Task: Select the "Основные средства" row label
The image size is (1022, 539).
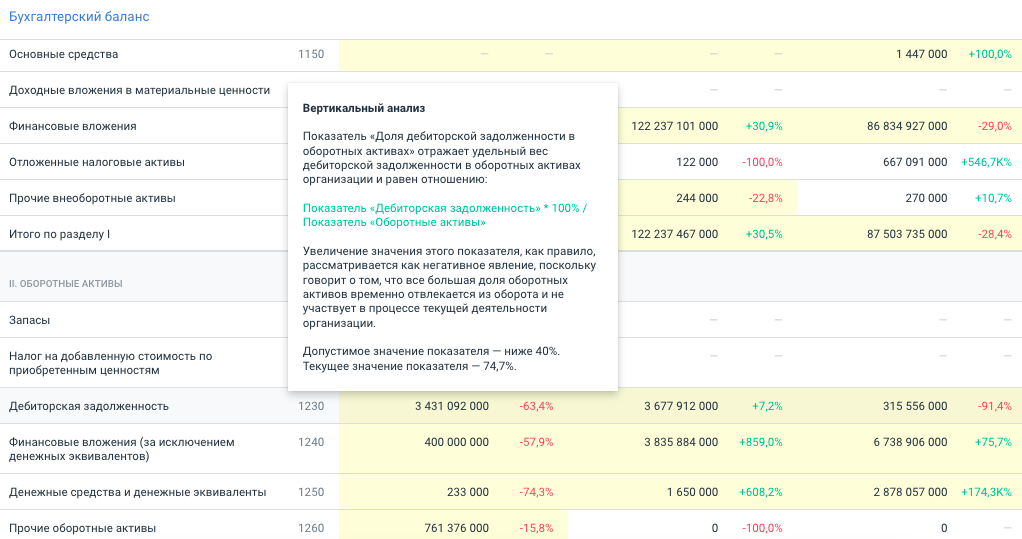Action: (63, 54)
